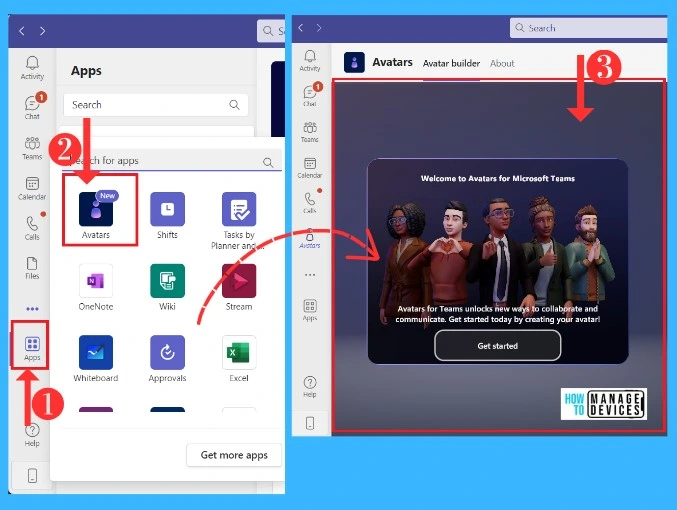This screenshot has height=510, width=677.
Task: Open the Whiteboard app tile
Action: [96, 359]
